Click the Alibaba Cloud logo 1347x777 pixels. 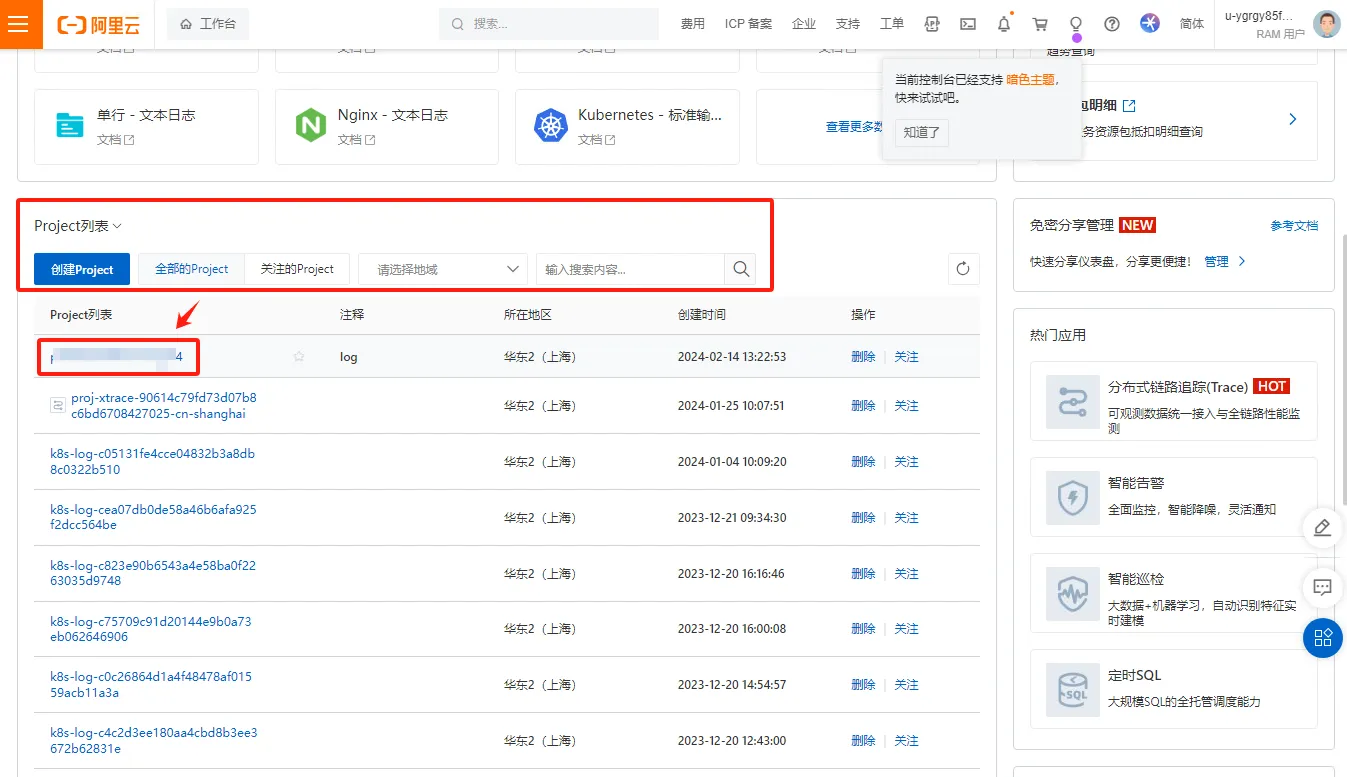(x=98, y=25)
